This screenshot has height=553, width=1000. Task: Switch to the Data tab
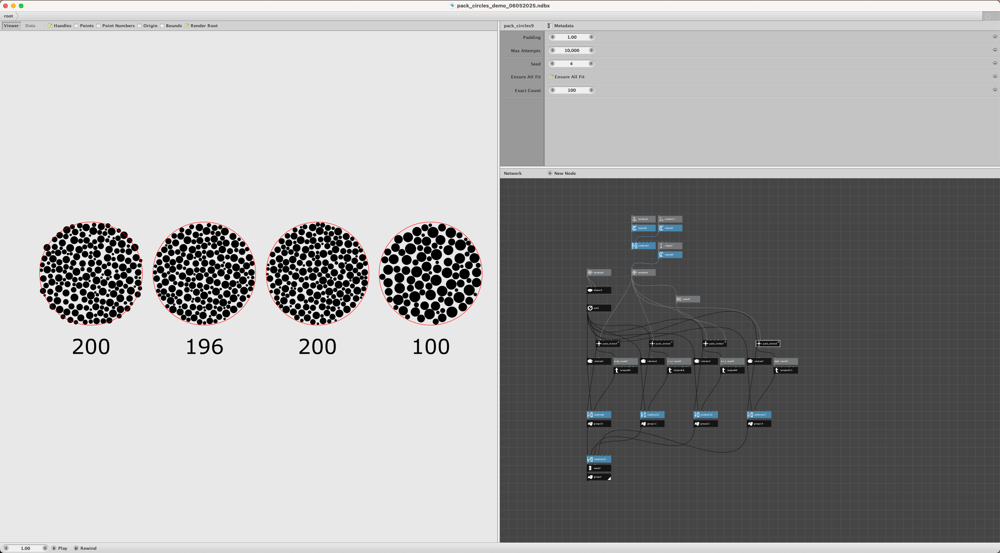(x=30, y=26)
